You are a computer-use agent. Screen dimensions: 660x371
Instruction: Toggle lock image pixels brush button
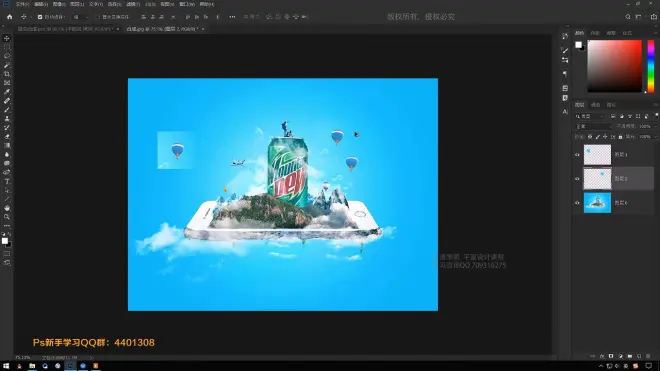(x=597, y=137)
